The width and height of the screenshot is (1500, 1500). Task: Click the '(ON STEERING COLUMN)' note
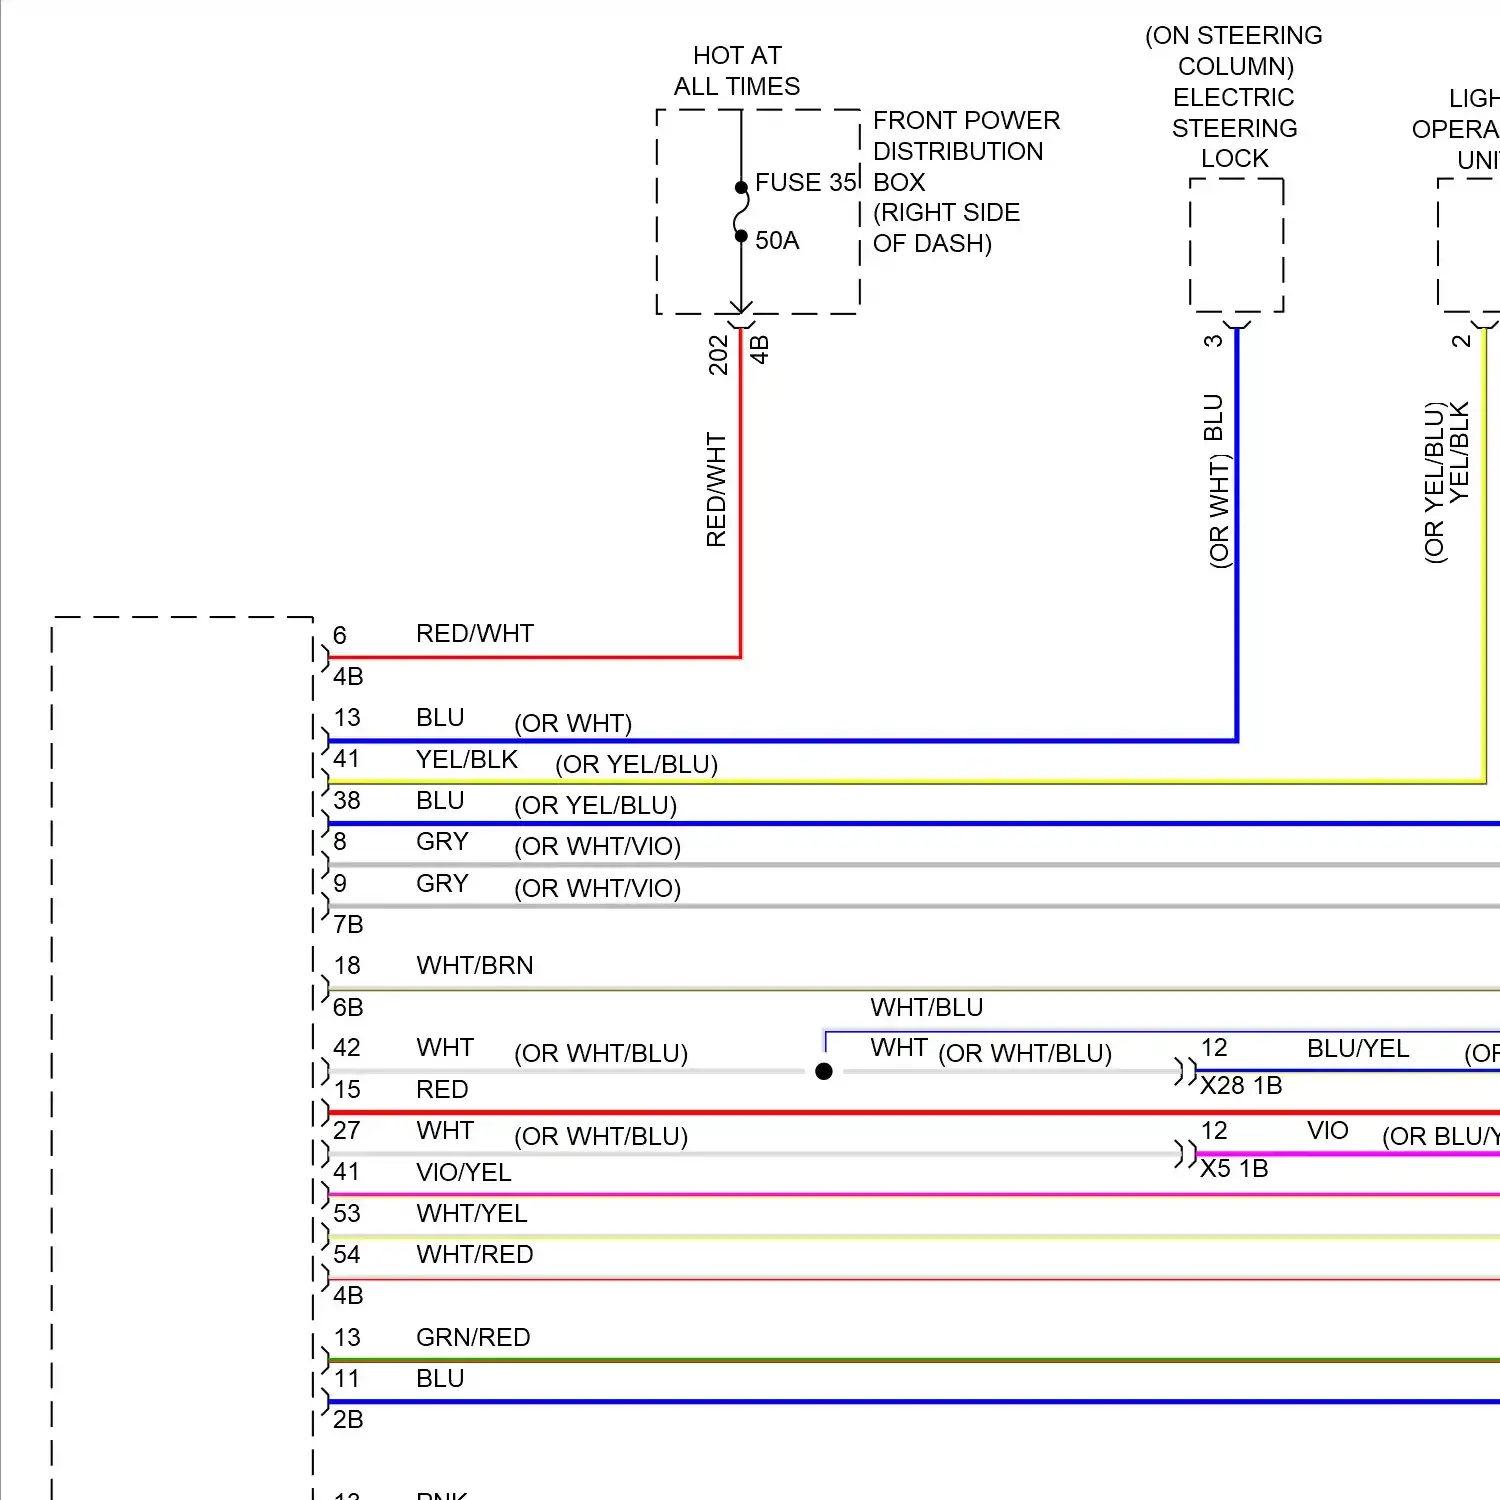click(1234, 51)
